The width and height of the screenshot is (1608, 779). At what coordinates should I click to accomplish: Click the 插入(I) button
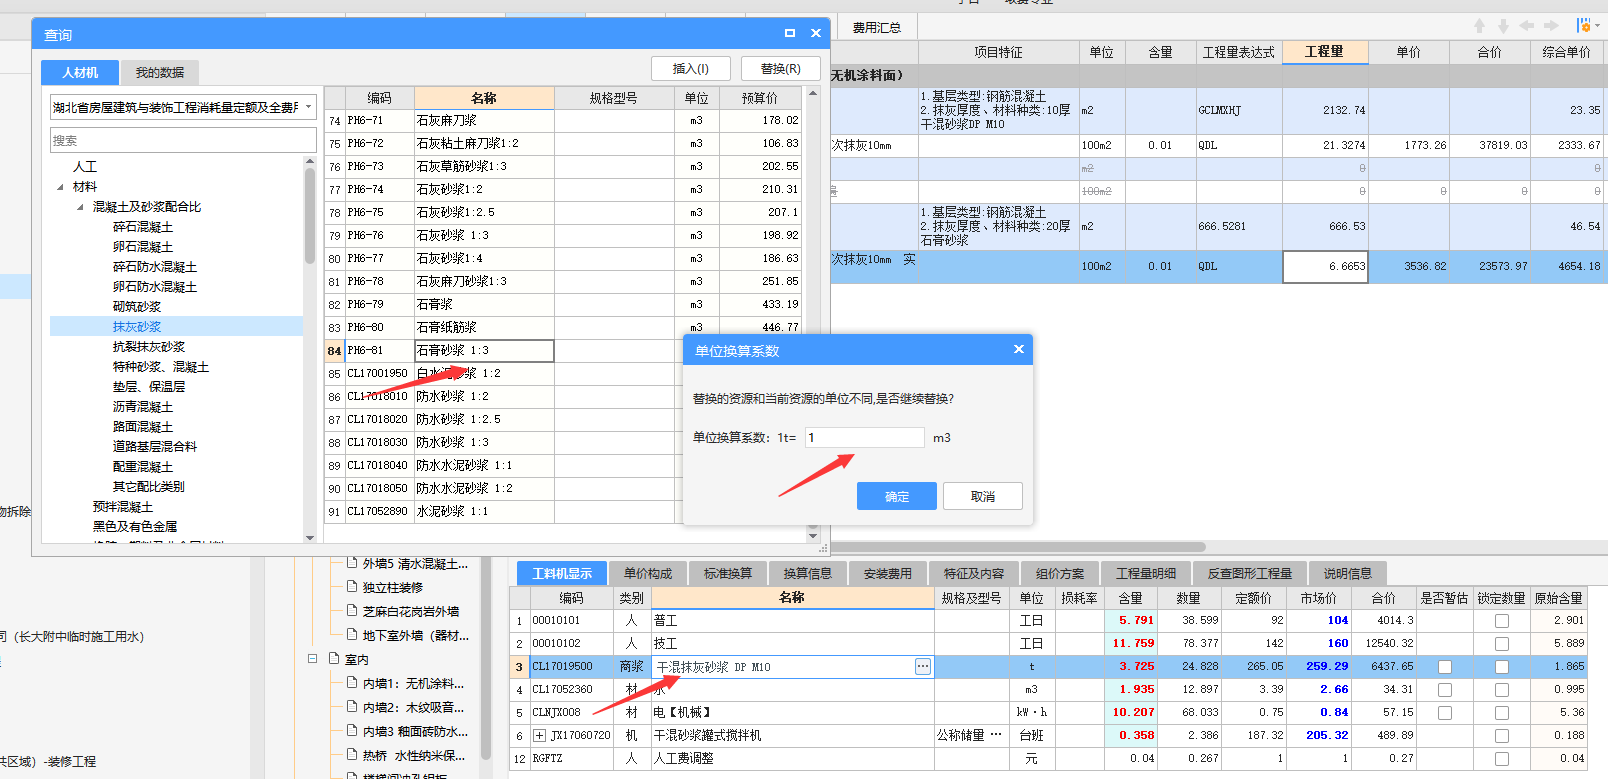pyautogui.click(x=691, y=69)
